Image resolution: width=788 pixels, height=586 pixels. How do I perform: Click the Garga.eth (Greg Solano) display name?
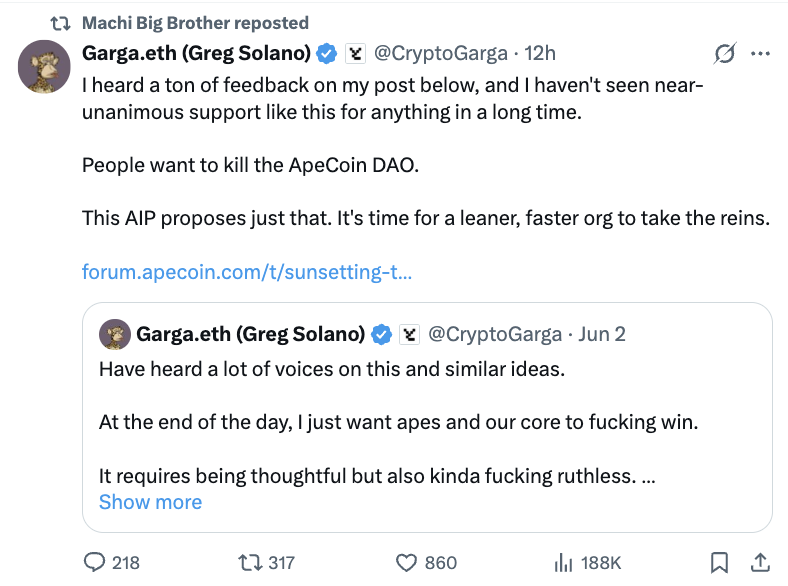click(195, 53)
